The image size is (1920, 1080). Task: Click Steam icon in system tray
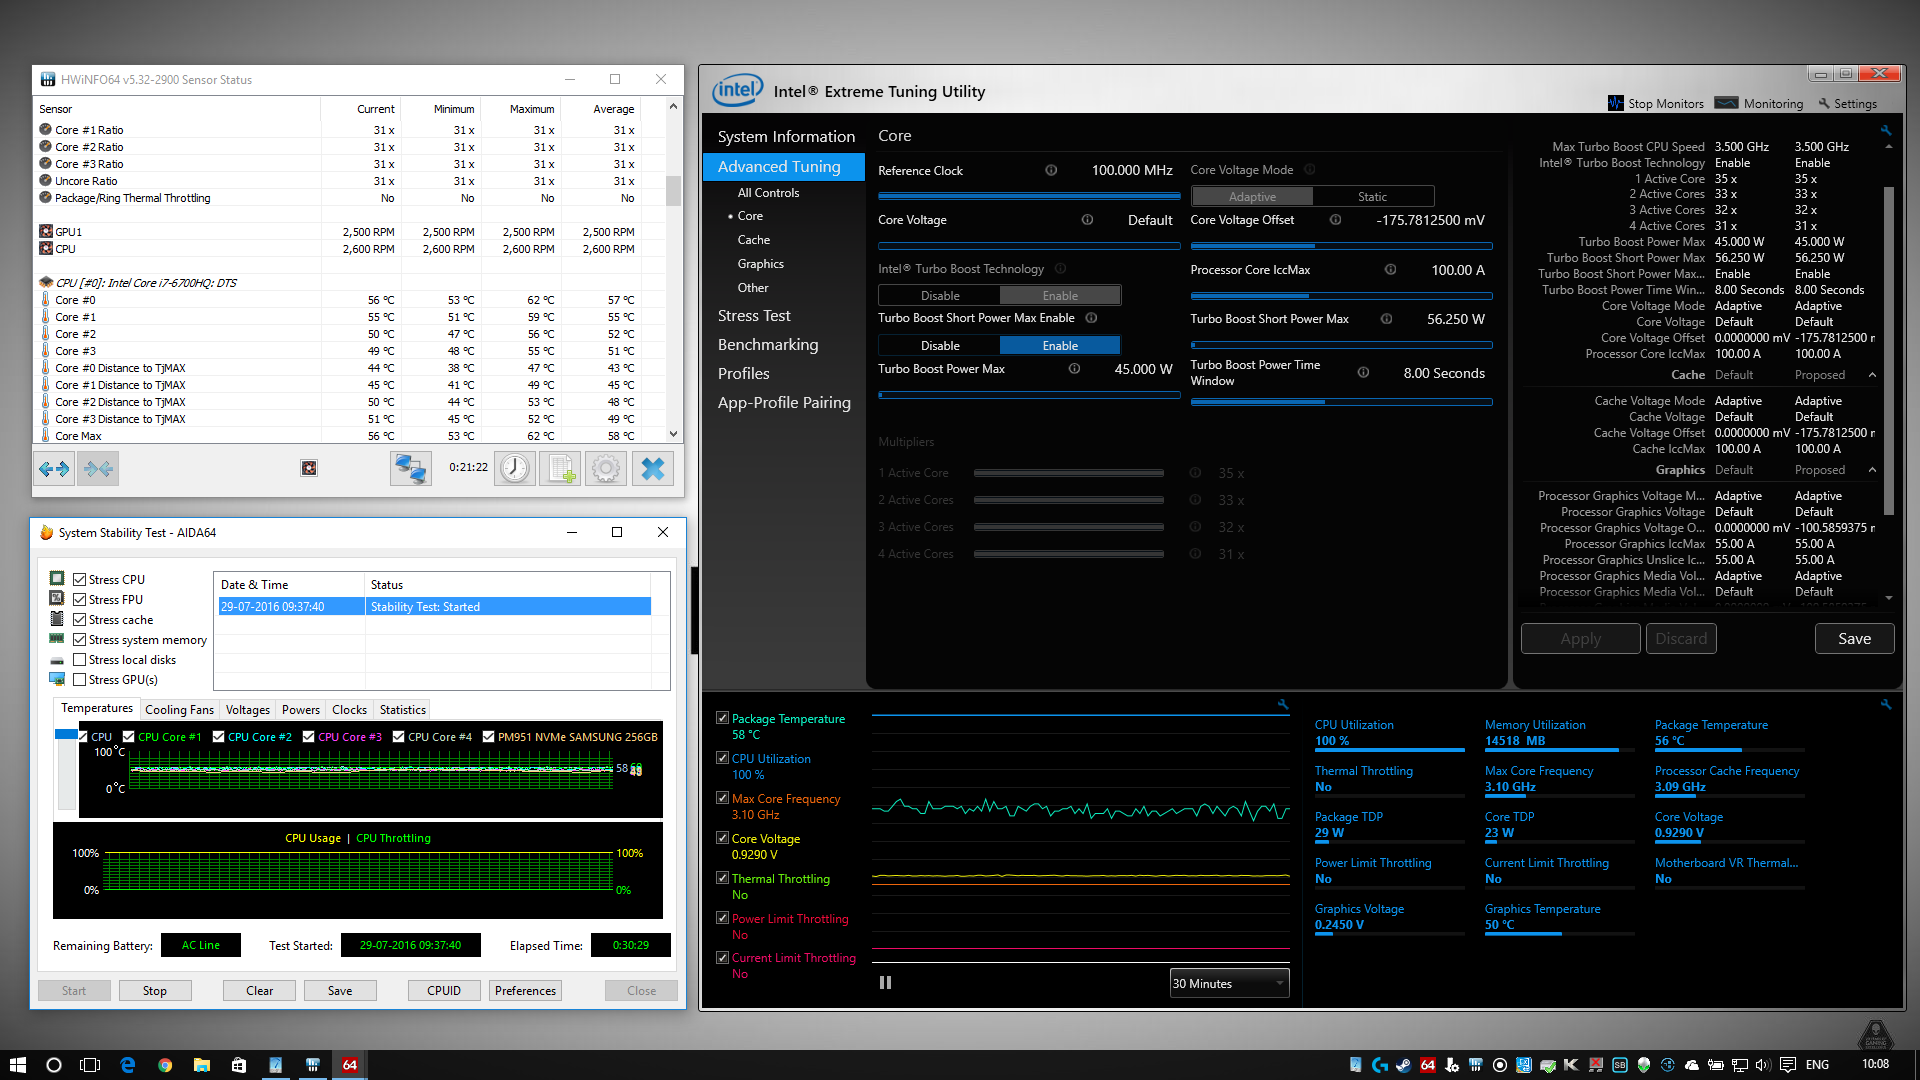1403,1065
